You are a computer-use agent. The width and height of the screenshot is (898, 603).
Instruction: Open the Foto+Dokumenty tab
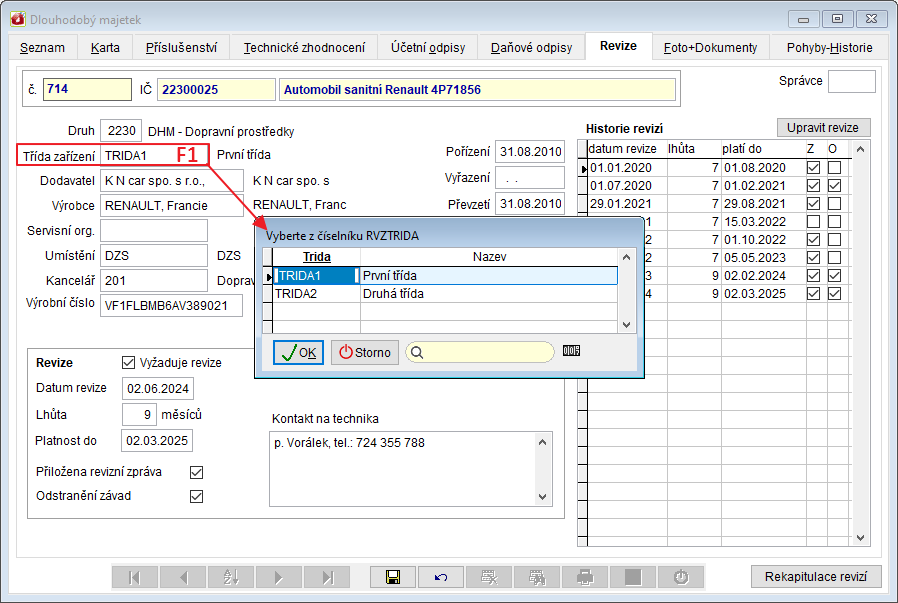coord(710,48)
